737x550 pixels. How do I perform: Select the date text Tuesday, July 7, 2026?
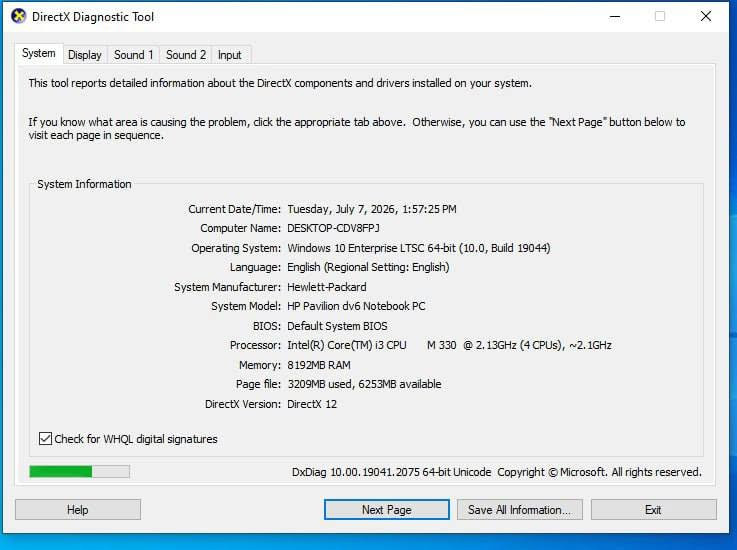(x=342, y=209)
